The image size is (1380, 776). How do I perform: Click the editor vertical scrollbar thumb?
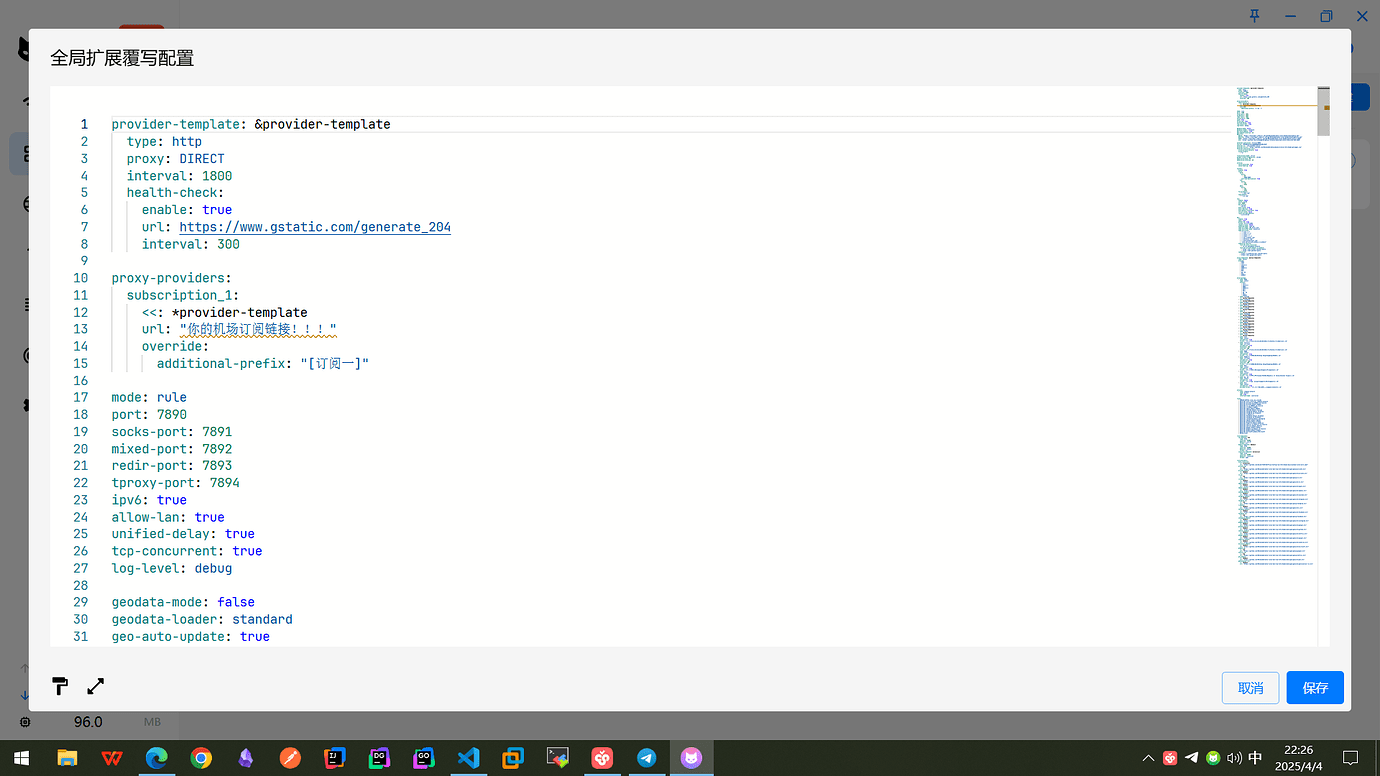pos(1324,111)
